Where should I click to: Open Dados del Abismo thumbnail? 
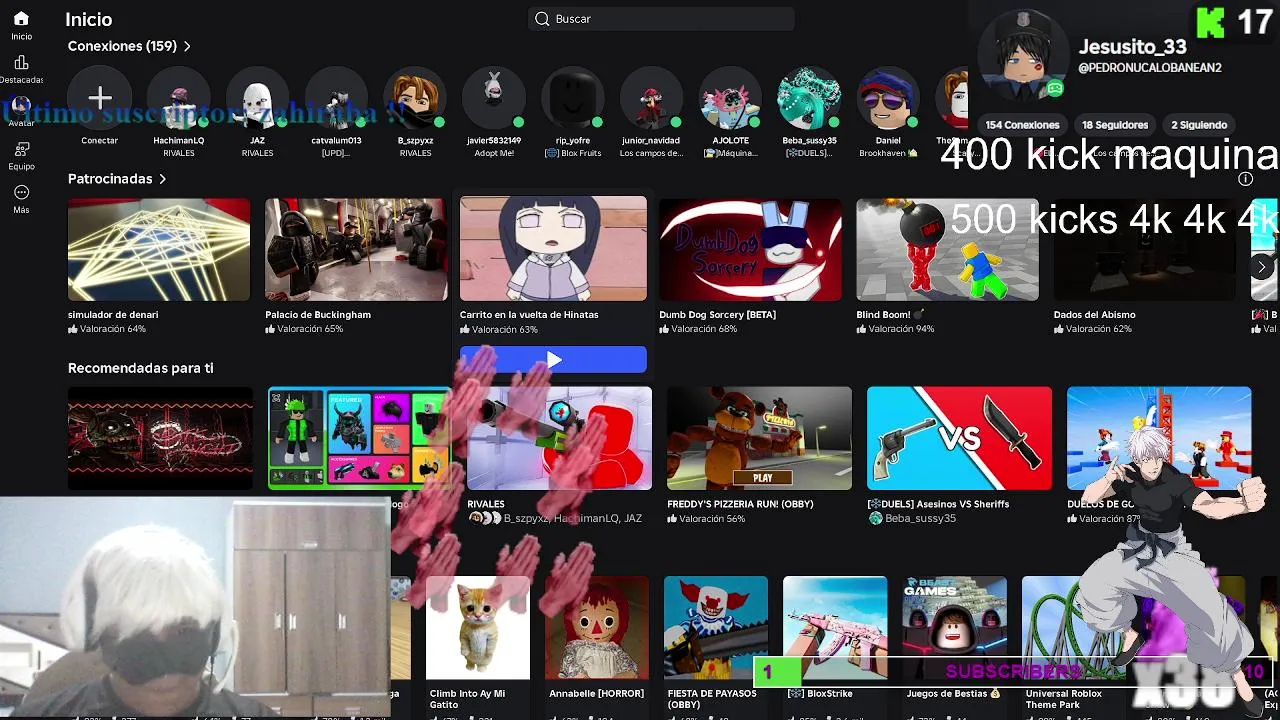tap(1145, 249)
